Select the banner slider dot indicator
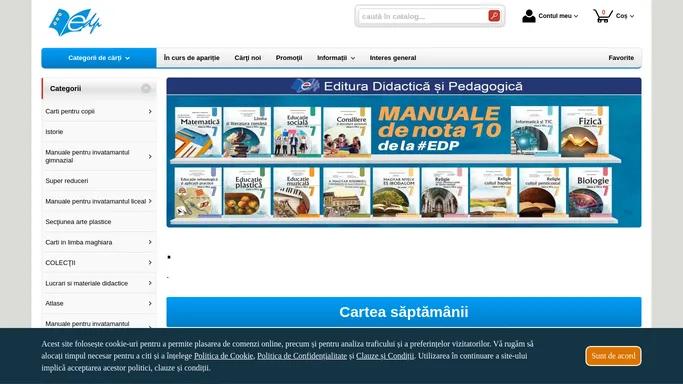The height and width of the screenshot is (384, 683). tap(169, 257)
